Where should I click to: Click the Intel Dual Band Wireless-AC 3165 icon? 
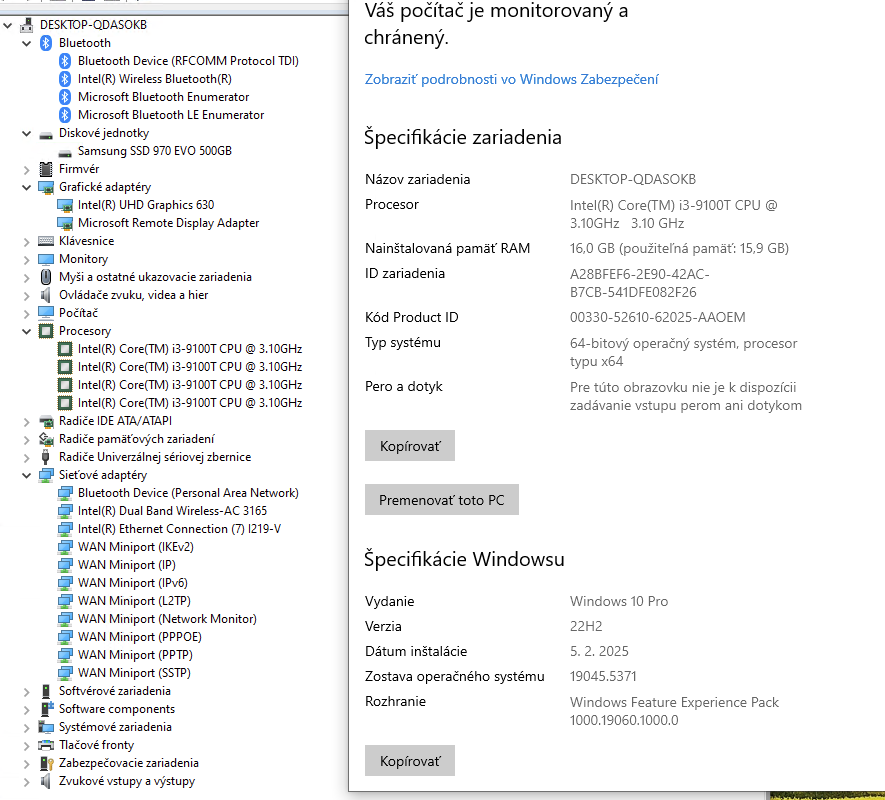[x=65, y=512]
